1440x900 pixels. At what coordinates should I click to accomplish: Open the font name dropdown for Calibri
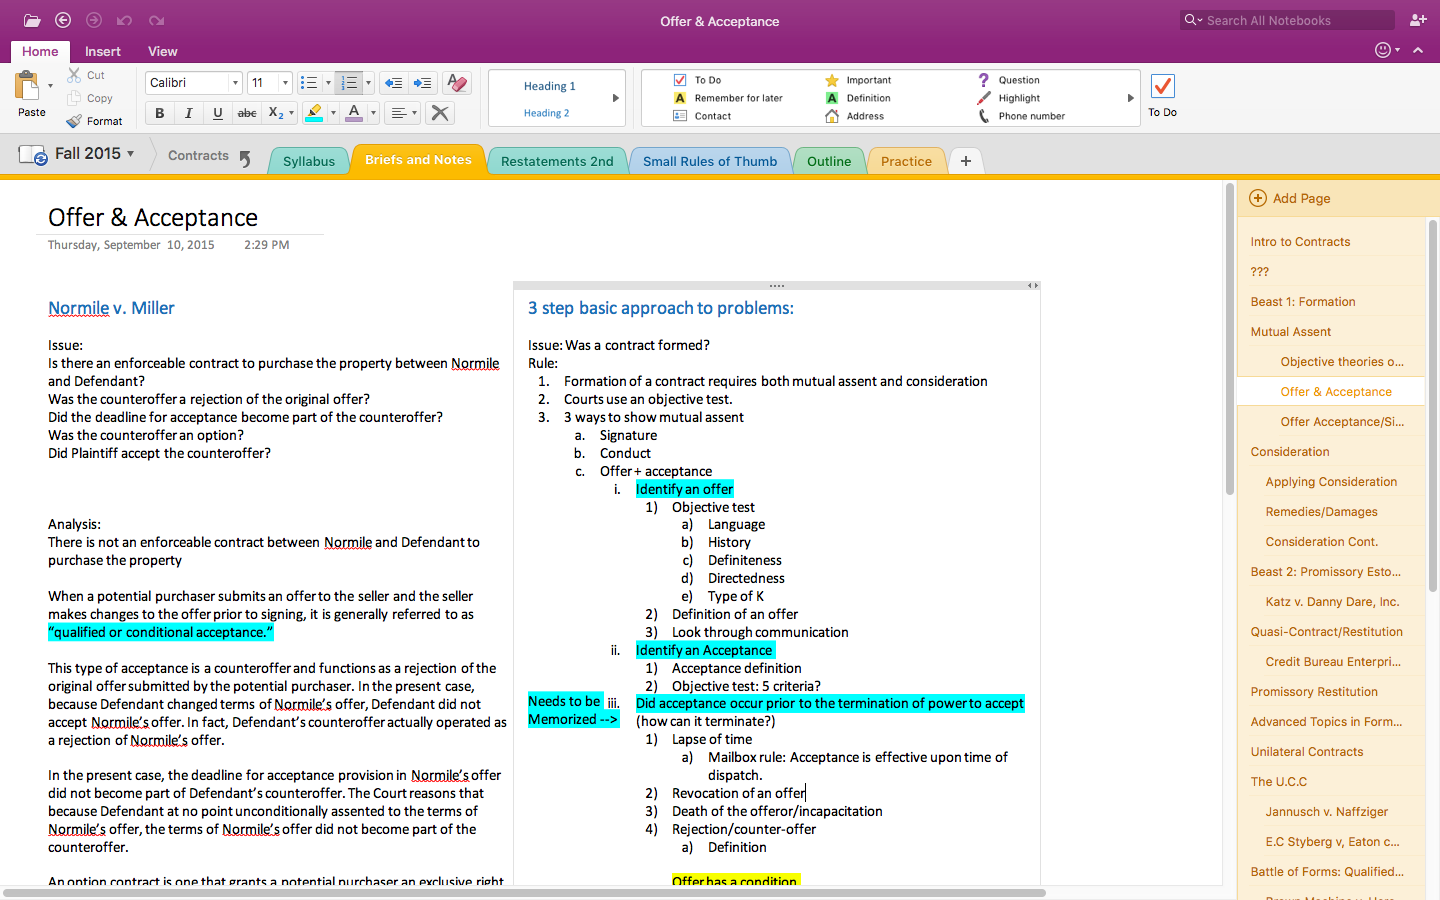point(235,83)
